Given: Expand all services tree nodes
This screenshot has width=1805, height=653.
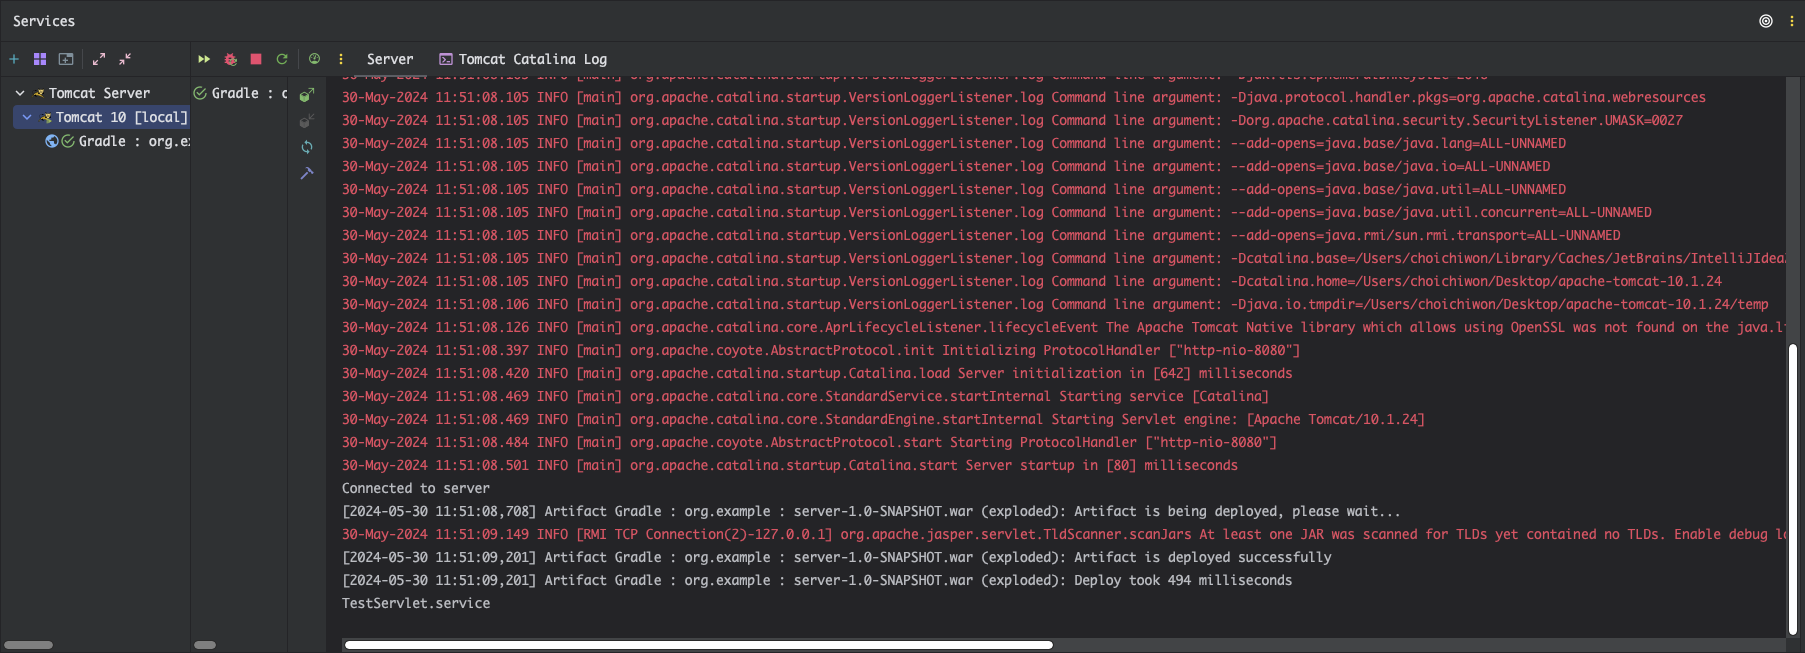Looking at the screenshot, I should [99, 59].
